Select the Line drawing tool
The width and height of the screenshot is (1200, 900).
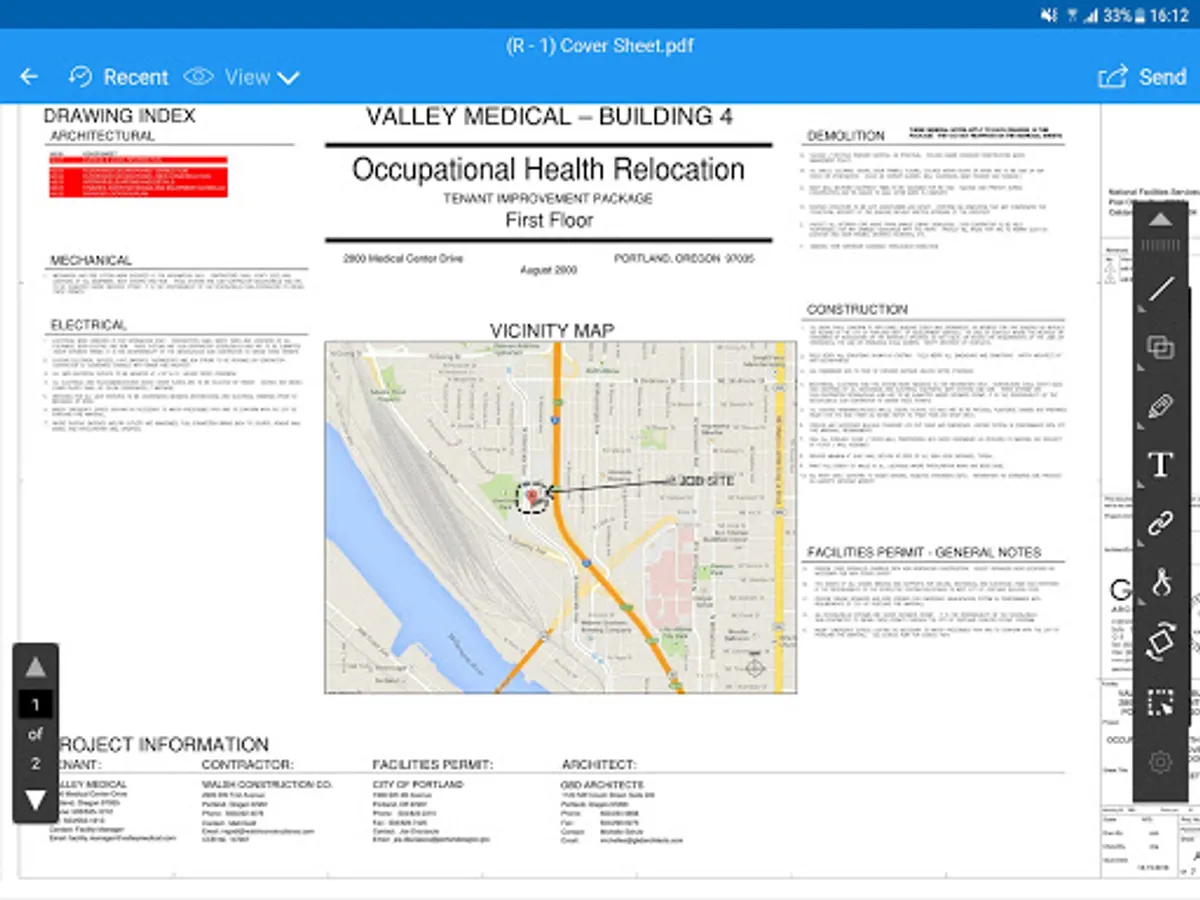(x=1160, y=290)
